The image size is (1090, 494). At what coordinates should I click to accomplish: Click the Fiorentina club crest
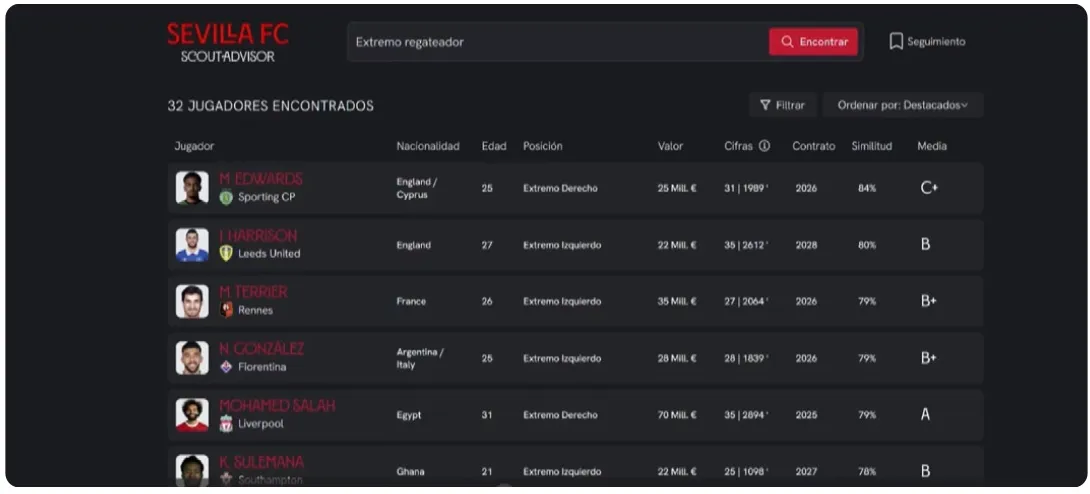pyautogui.click(x=226, y=367)
